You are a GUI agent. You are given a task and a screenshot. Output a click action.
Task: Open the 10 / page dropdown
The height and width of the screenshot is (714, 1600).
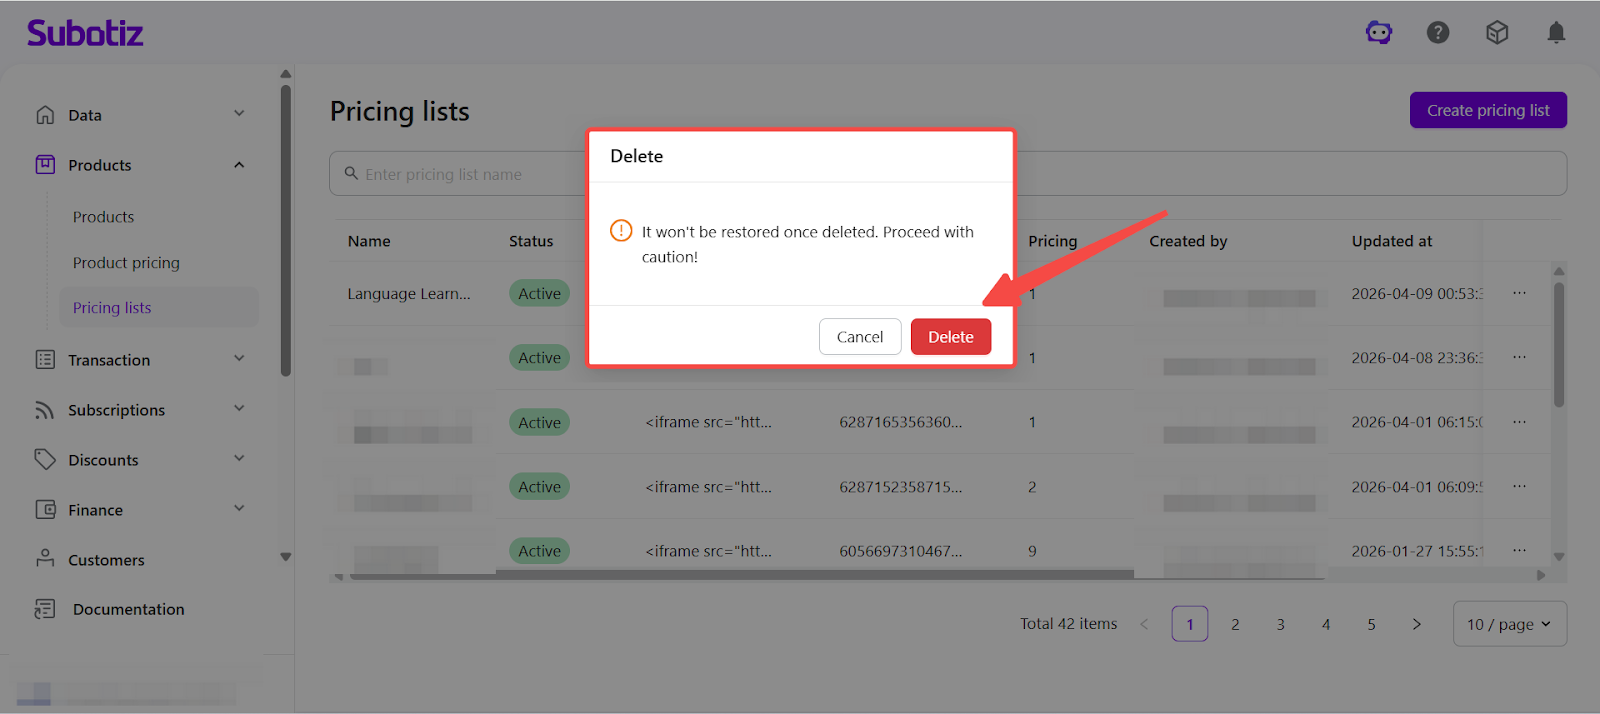(x=1509, y=624)
